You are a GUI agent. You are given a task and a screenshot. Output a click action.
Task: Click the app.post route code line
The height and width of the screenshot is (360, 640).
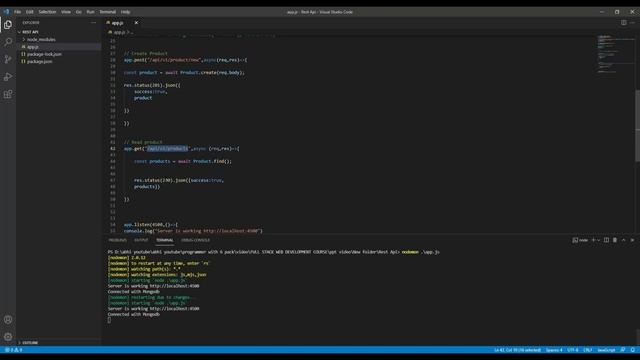click(x=185, y=60)
